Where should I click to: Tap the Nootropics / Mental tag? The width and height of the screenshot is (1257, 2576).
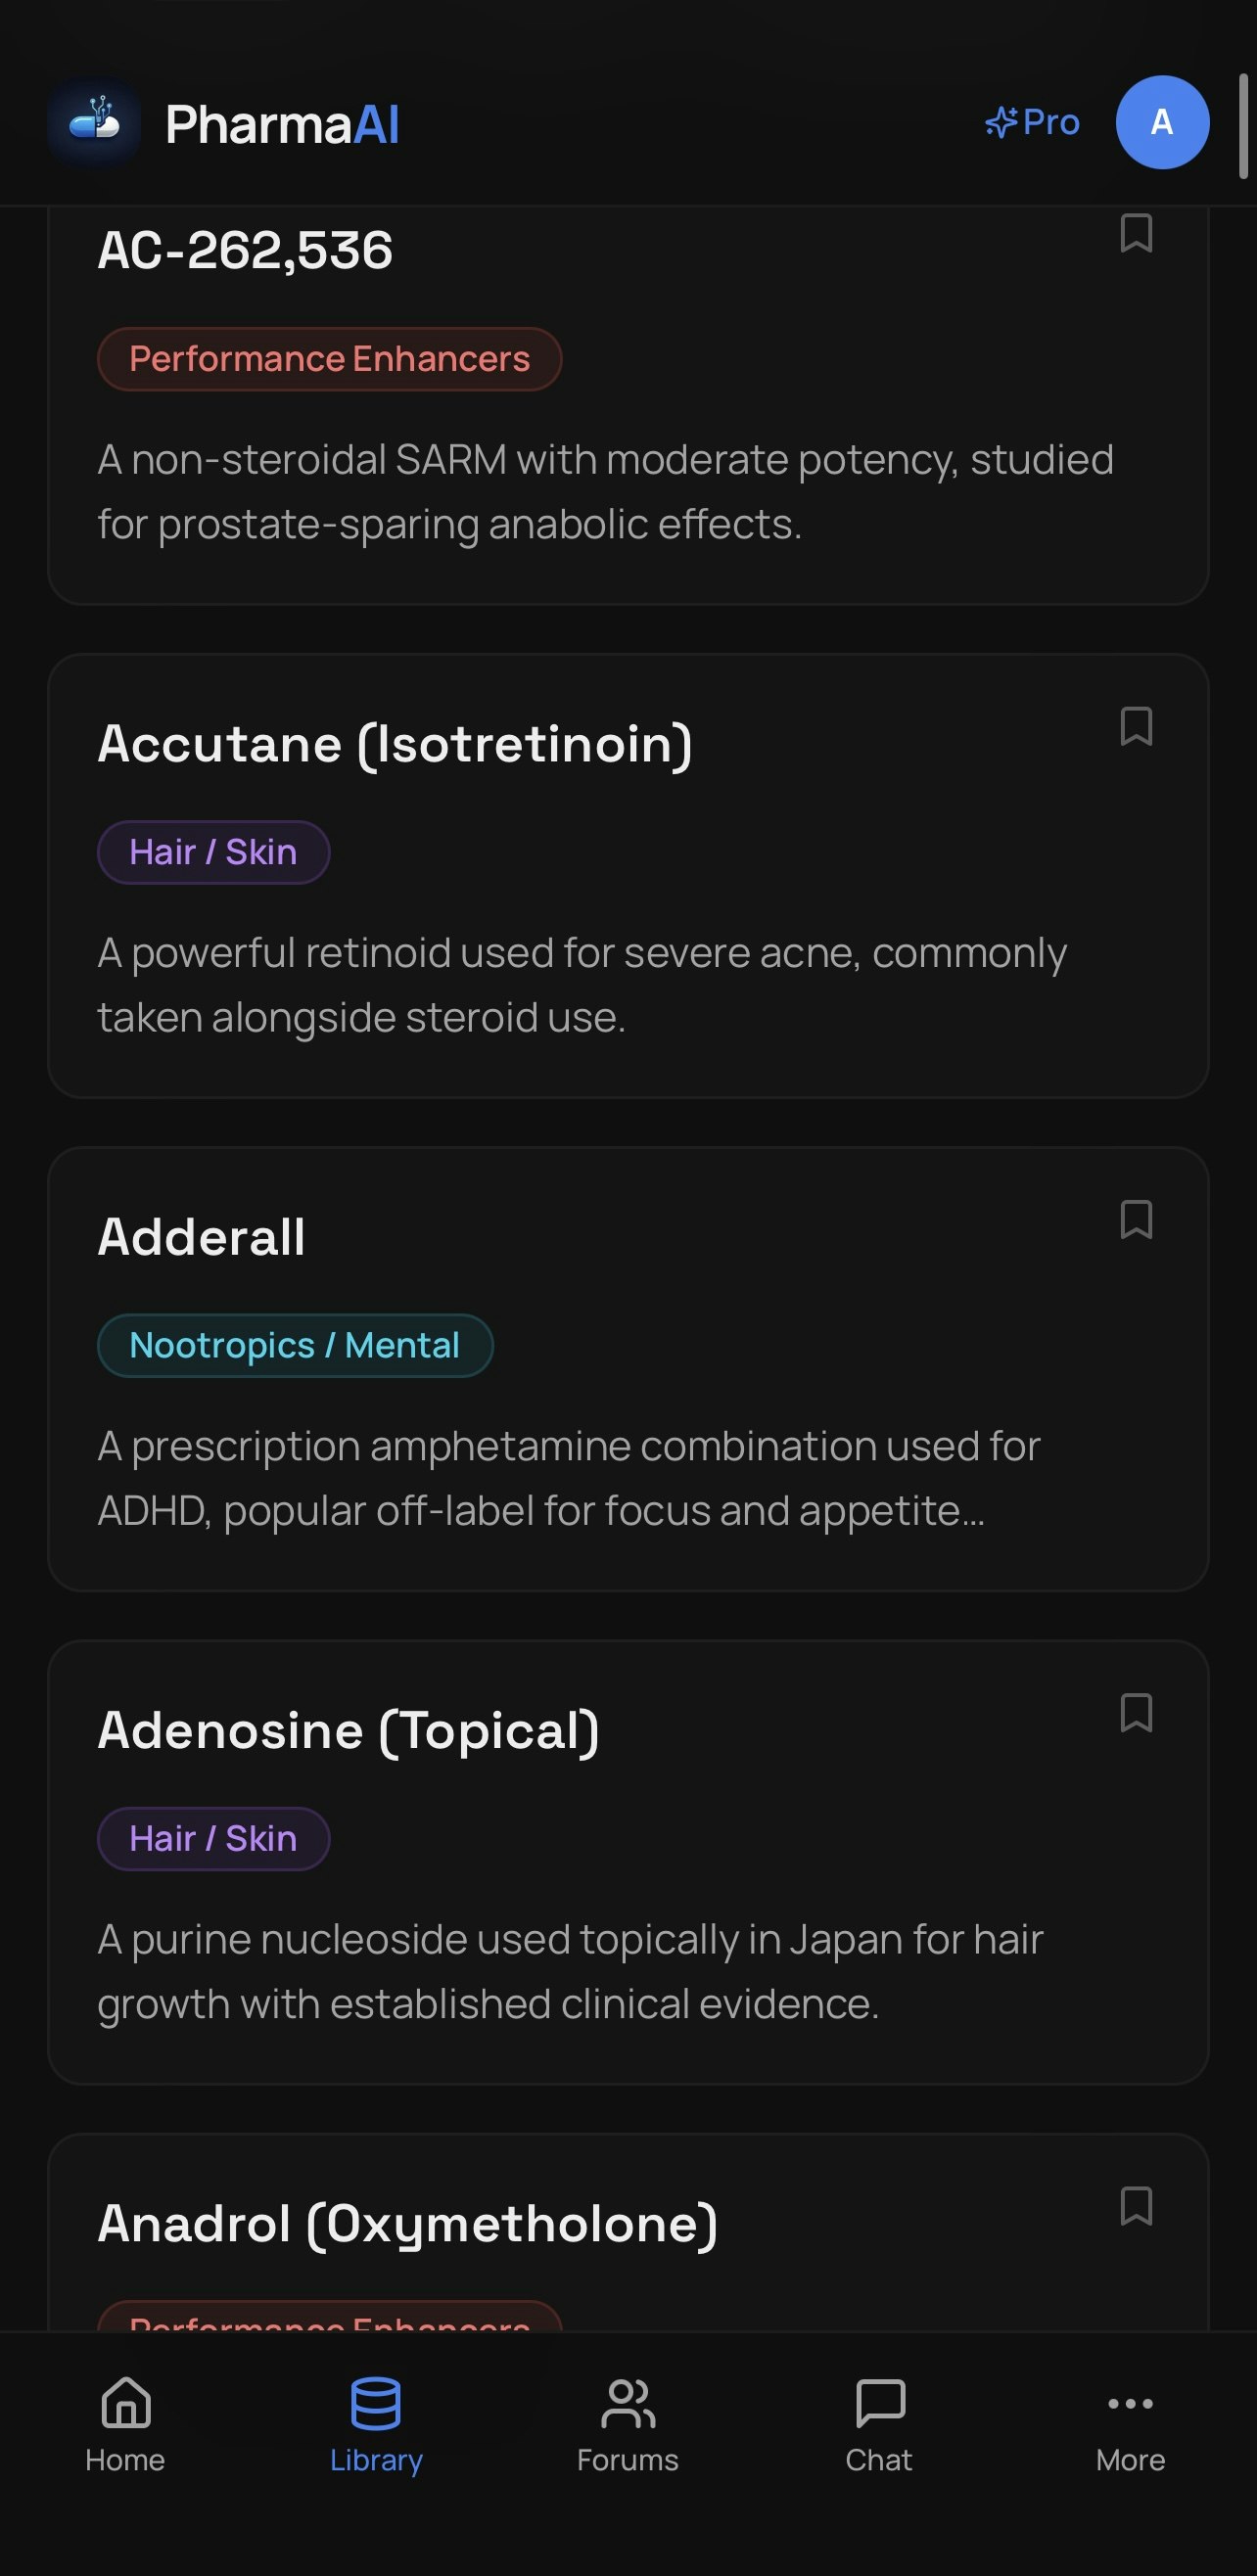(x=295, y=1345)
